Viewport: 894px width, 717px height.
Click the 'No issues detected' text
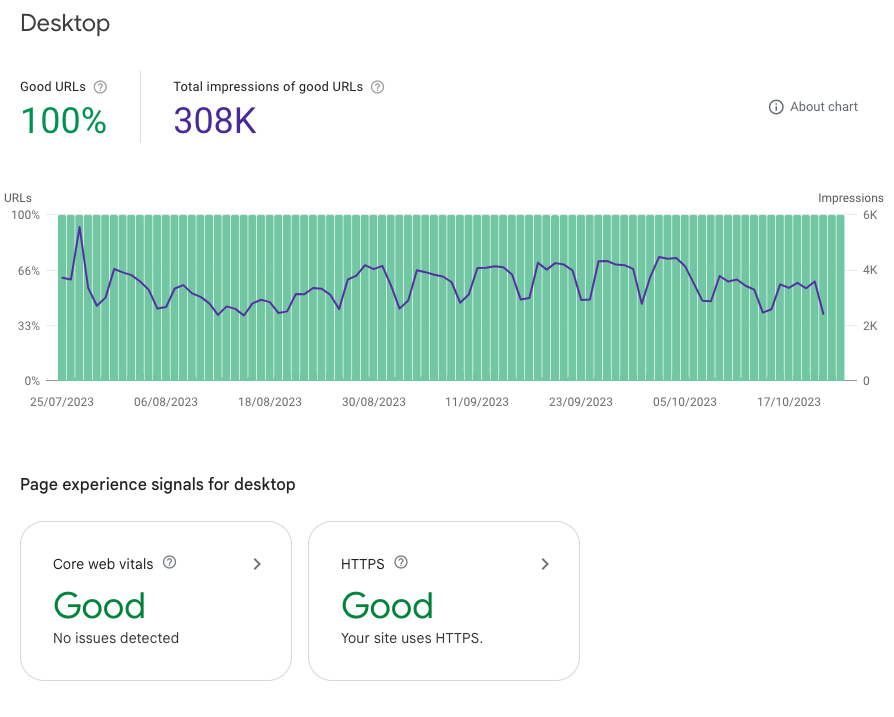pyautogui.click(x=116, y=638)
